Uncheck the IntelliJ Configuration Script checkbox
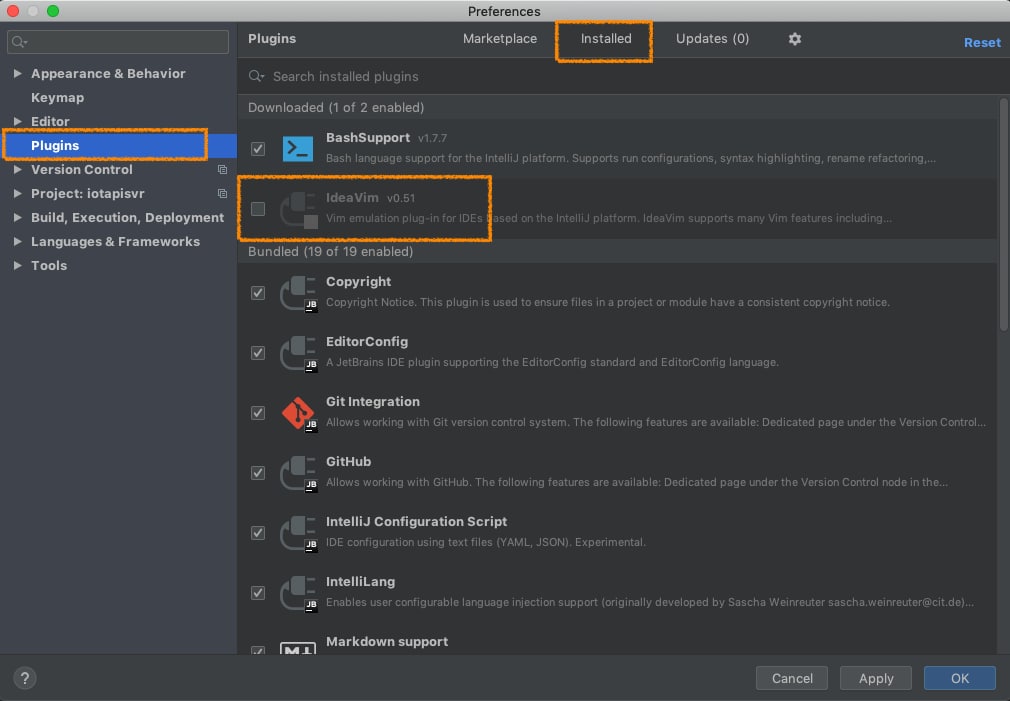1010x701 pixels. pos(258,533)
